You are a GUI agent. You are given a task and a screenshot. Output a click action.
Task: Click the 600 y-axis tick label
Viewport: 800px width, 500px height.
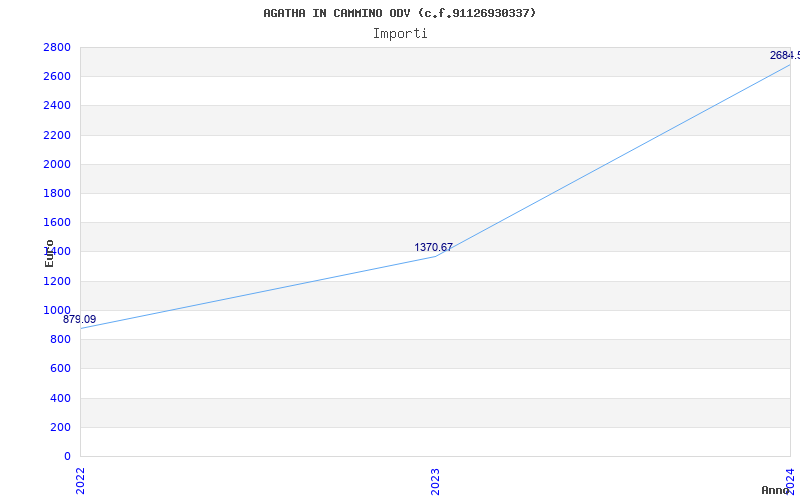[x=61, y=368]
